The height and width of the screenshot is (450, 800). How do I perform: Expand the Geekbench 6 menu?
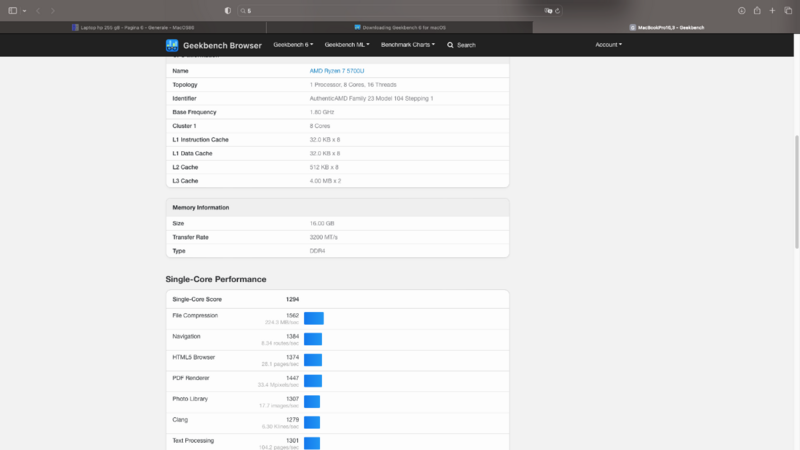coord(293,45)
